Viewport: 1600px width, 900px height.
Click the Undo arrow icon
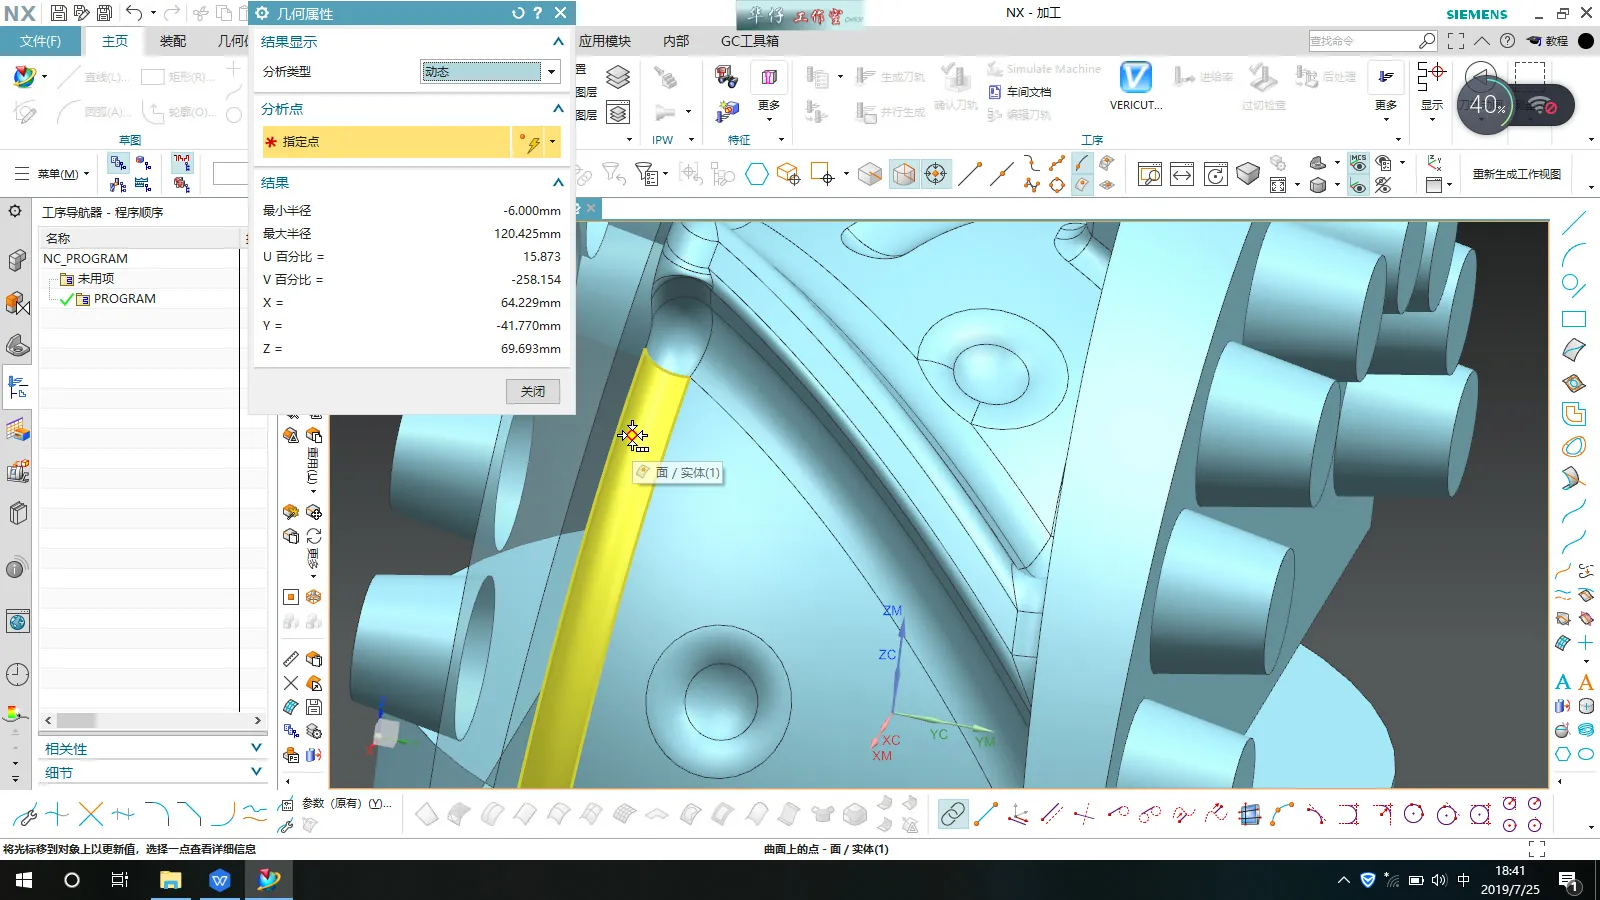[134, 13]
